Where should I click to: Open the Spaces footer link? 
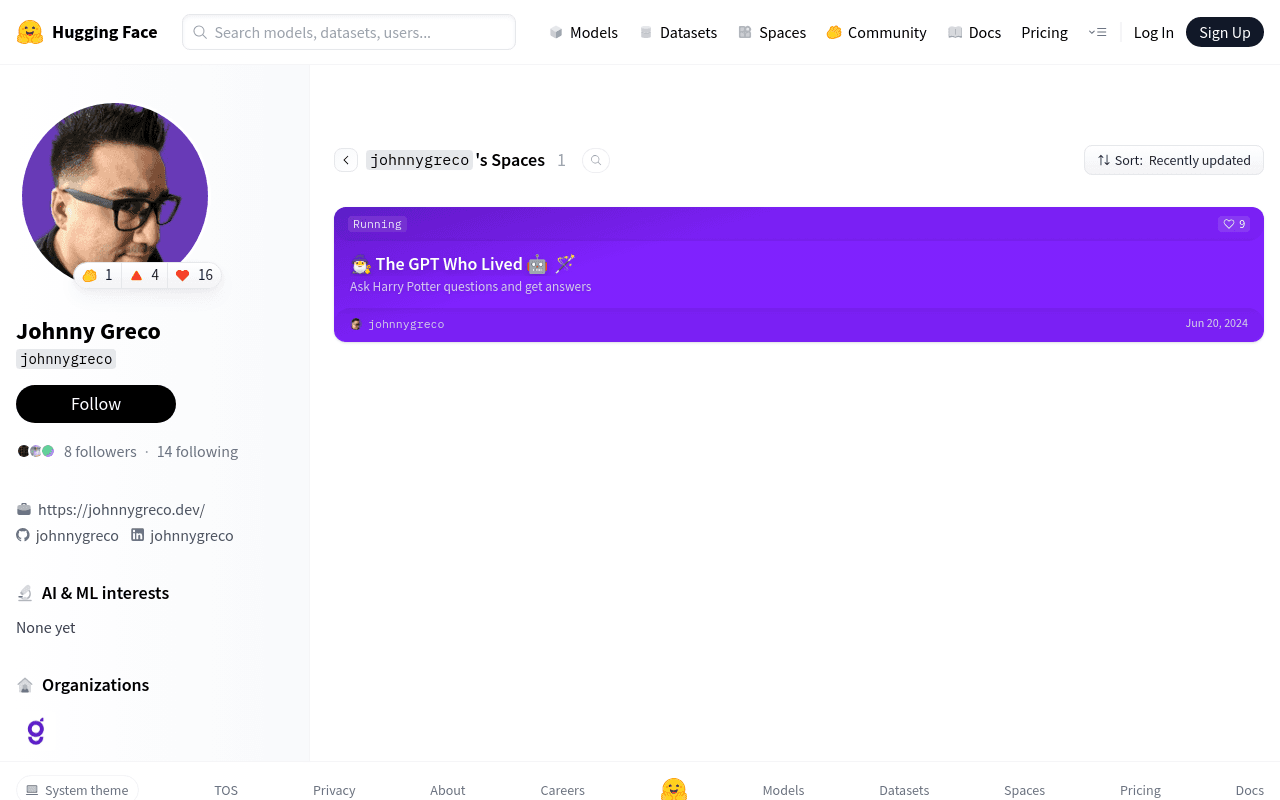click(1024, 790)
